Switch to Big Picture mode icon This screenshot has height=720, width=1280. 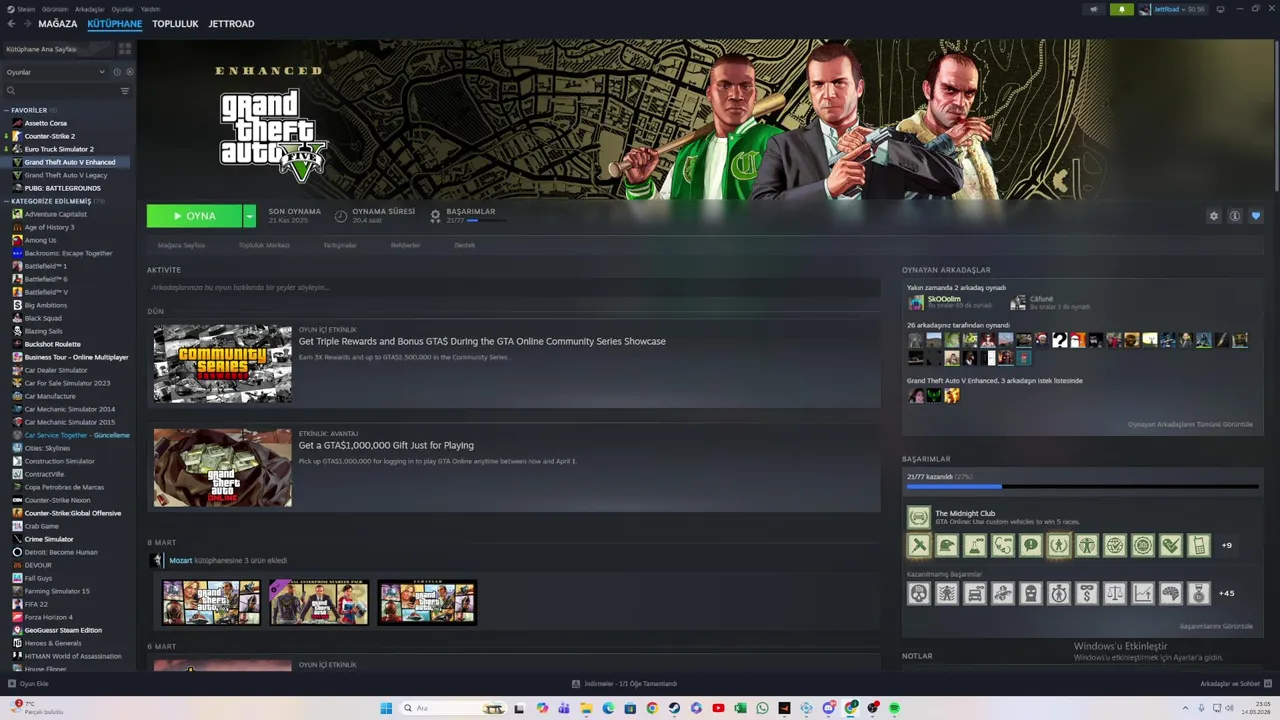pos(1220,9)
